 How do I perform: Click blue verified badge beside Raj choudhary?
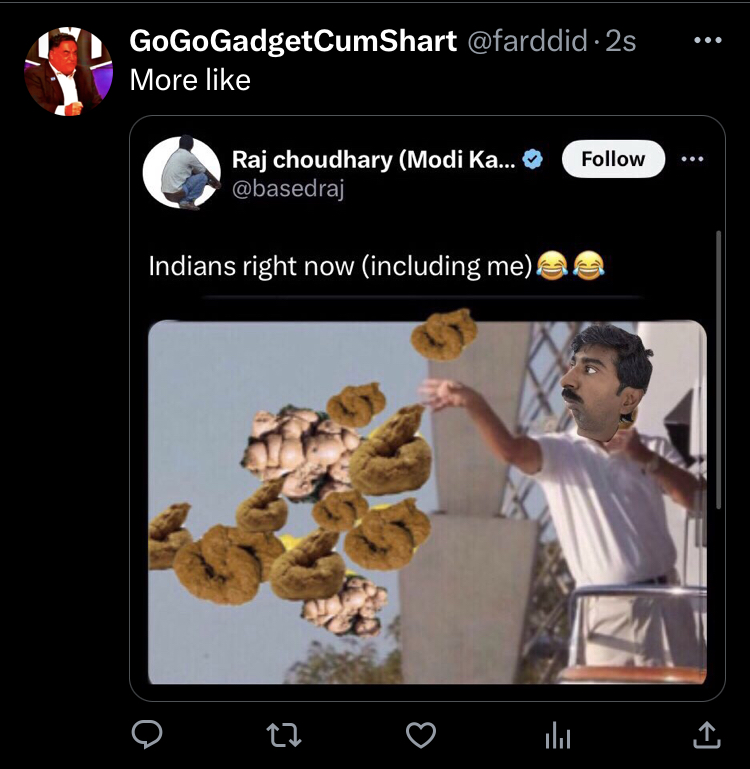coord(533,159)
